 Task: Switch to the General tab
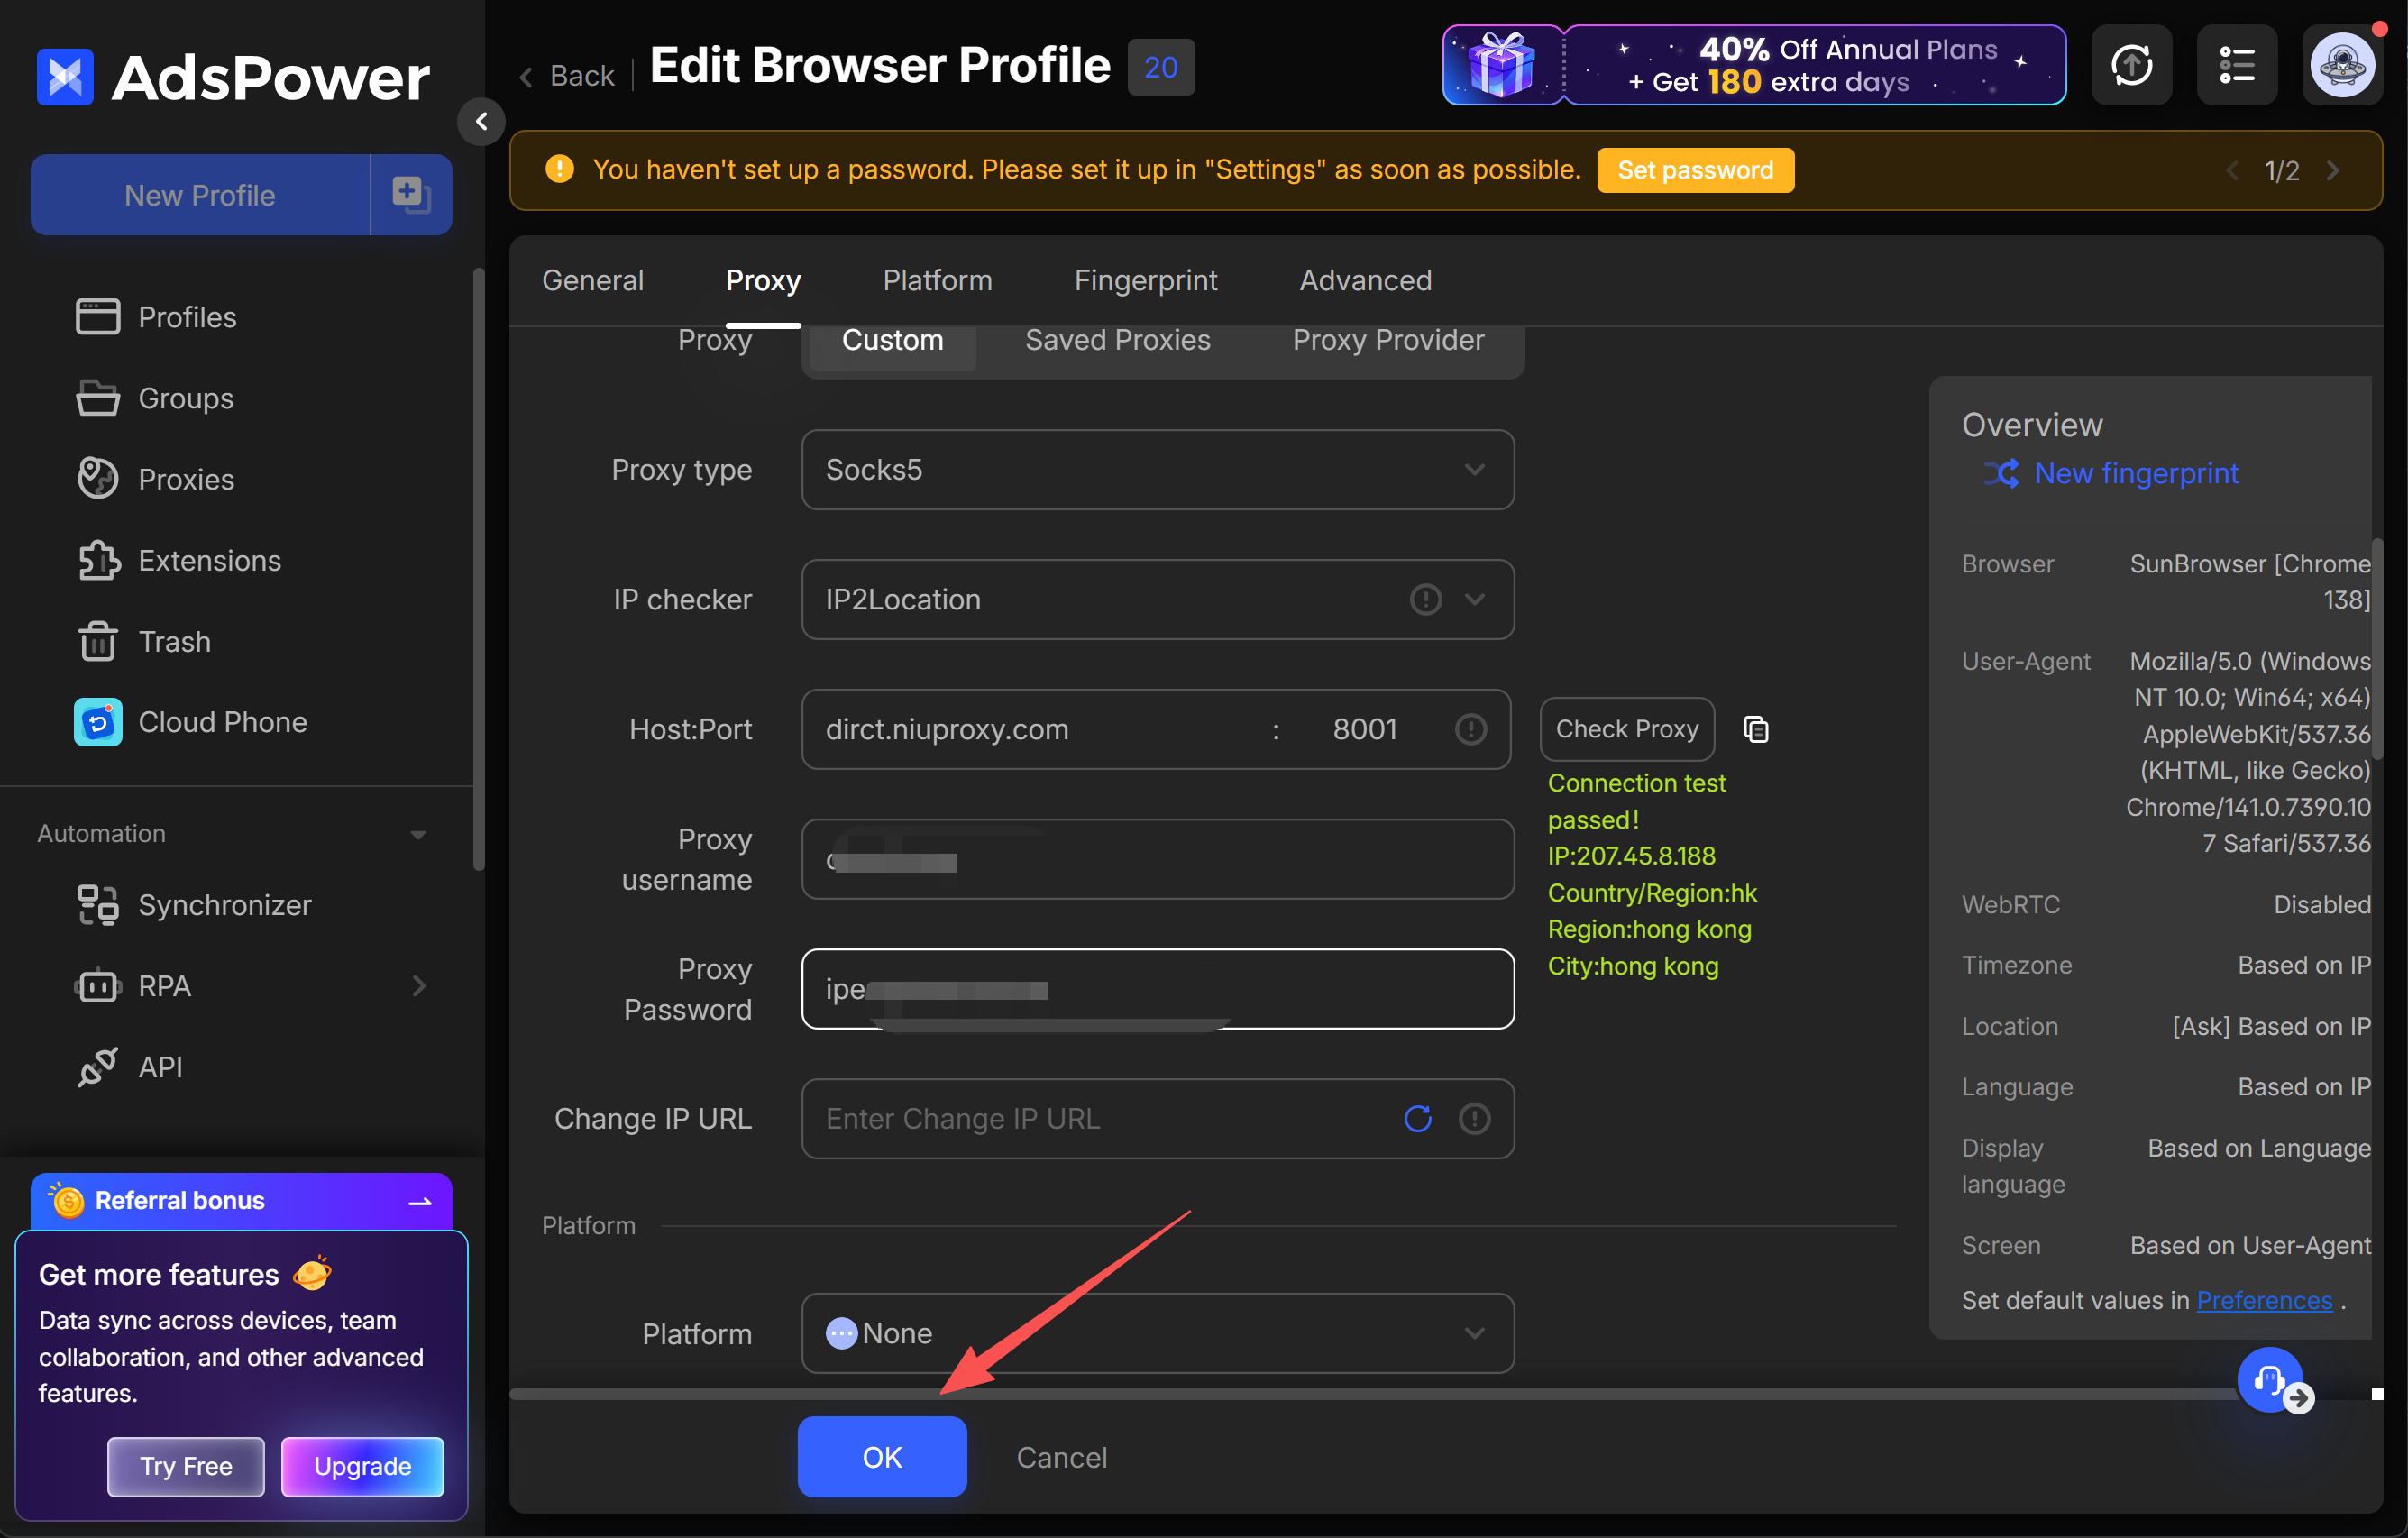(x=593, y=280)
